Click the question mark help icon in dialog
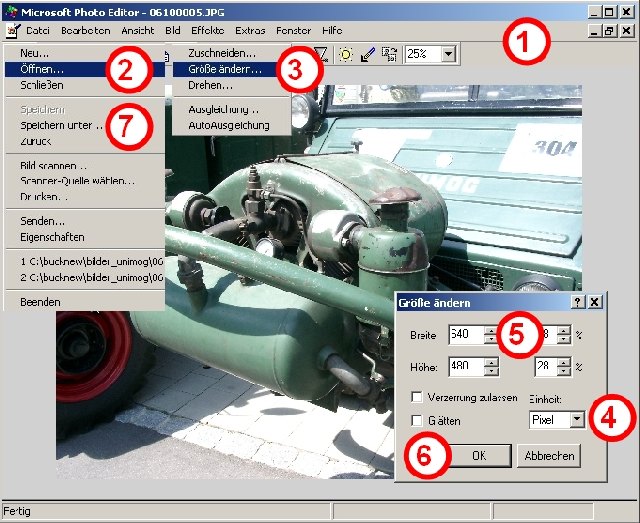Viewport: 640px width, 523px height. tap(578, 301)
